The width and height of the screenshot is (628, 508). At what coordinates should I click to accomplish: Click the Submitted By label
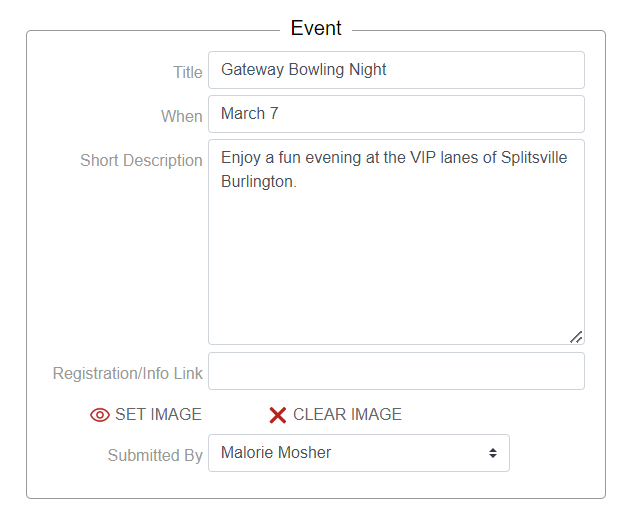pyautogui.click(x=155, y=455)
